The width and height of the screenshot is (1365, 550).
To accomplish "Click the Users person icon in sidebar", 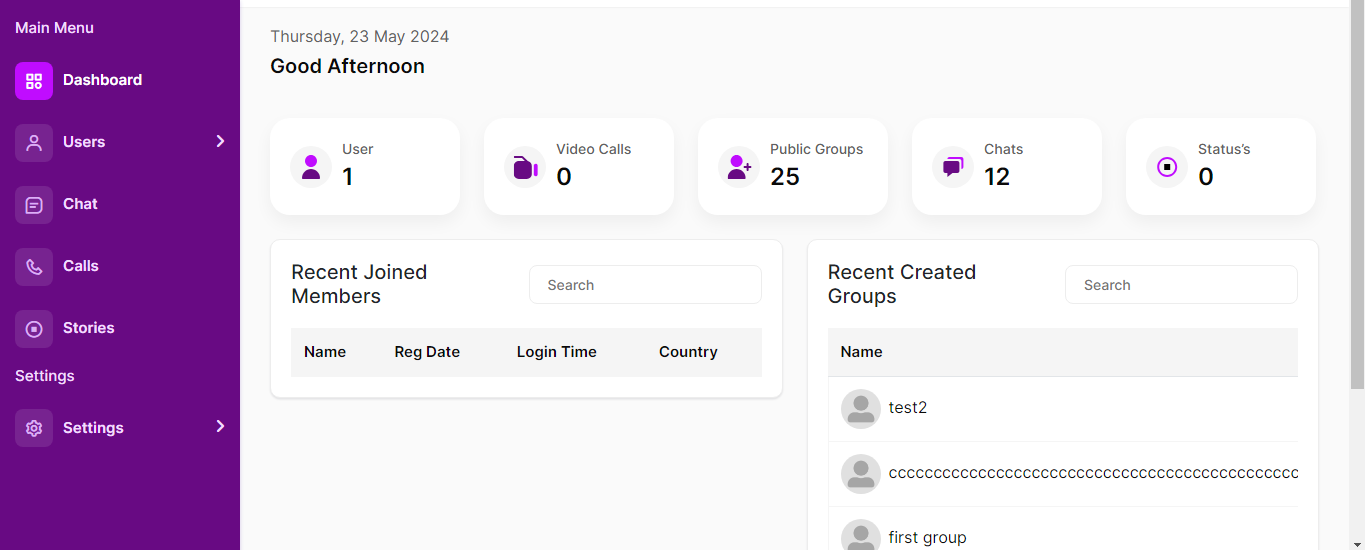I will point(34,143).
